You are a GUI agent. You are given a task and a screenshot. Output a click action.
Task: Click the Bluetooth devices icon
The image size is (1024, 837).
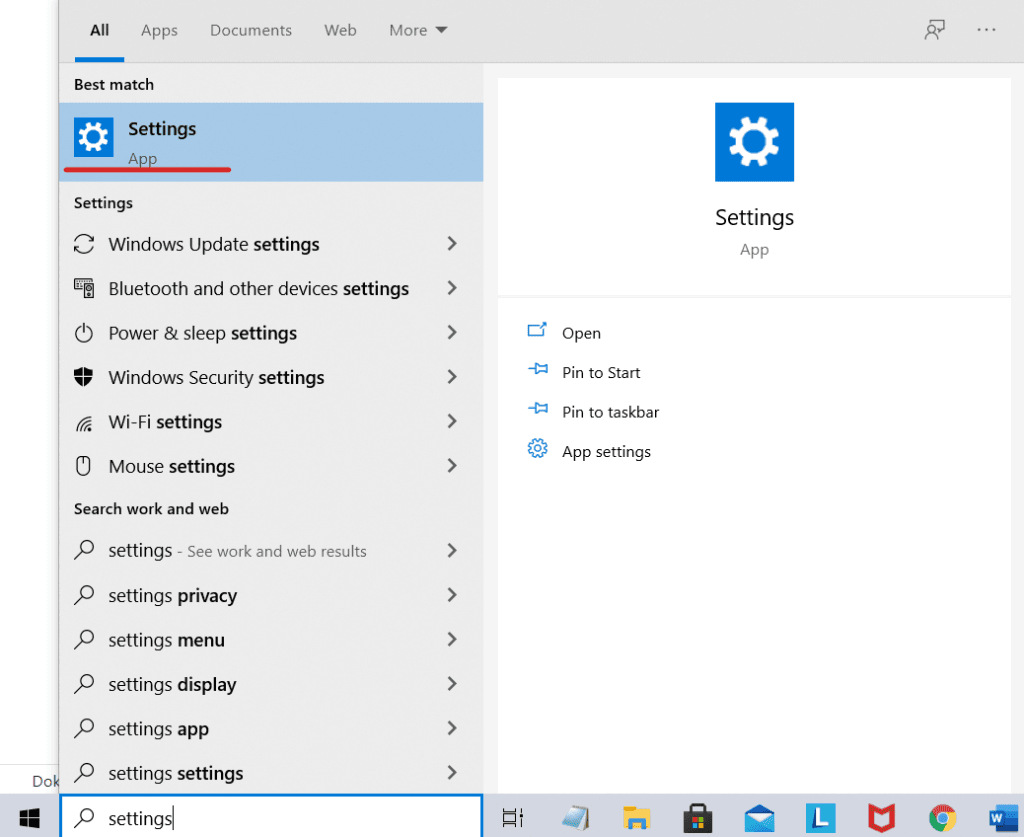coord(84,289)
